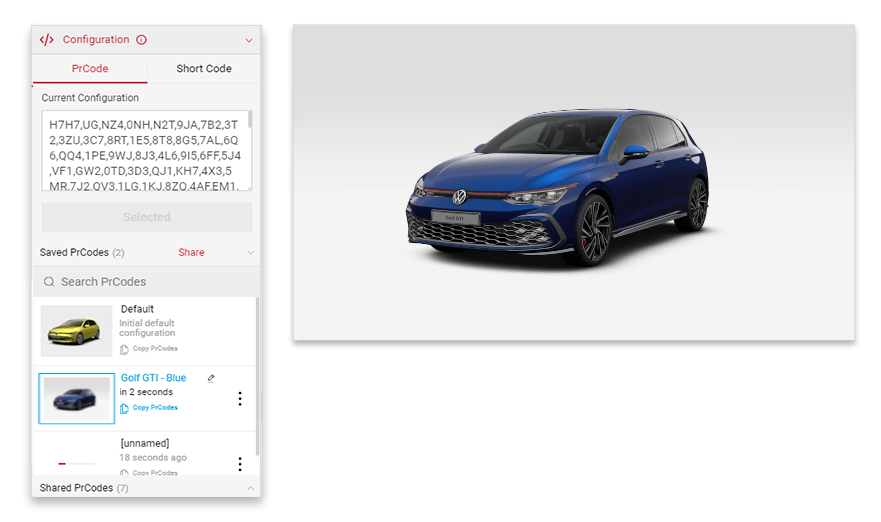Click the Saved PrCodes list scrollbar
Screen dimensions: 881x522
(x=257, y=376)
